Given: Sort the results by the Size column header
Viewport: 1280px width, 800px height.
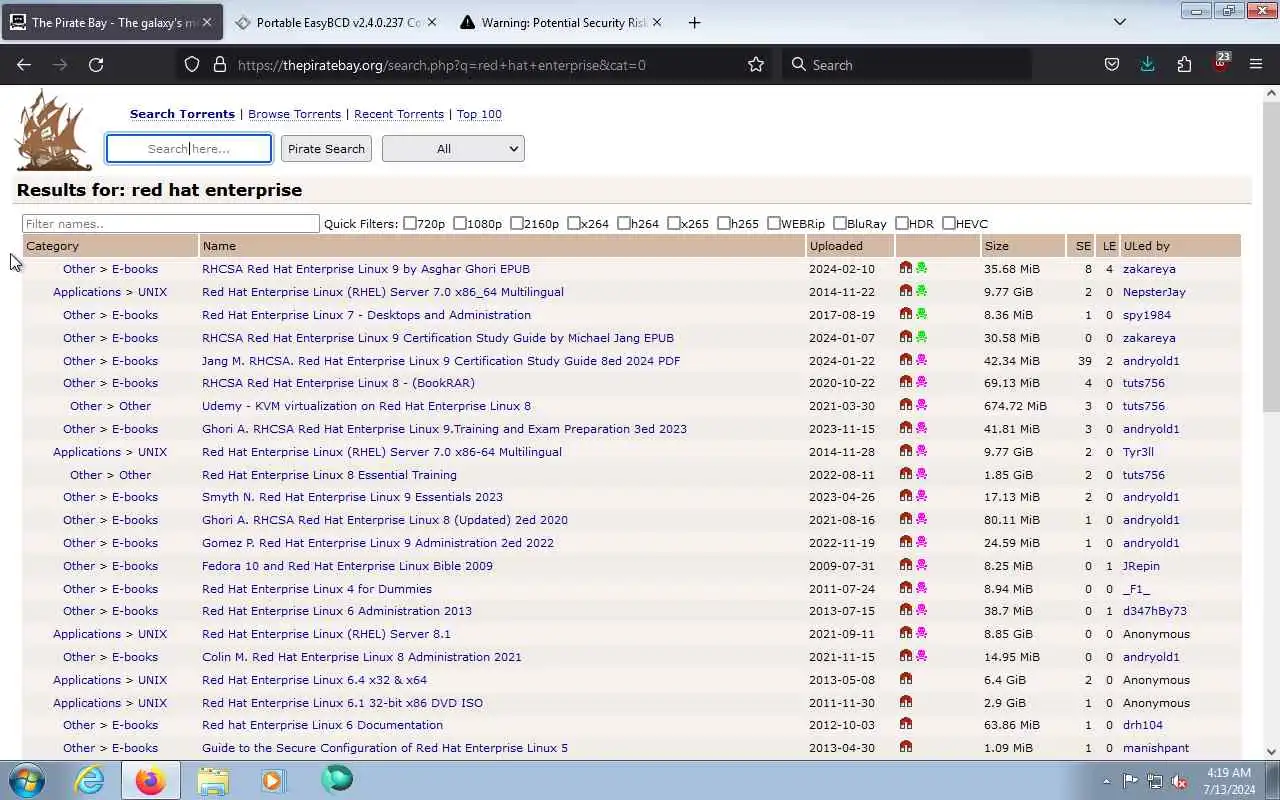Looking at the screenshot, I should (x=996, y=245).
